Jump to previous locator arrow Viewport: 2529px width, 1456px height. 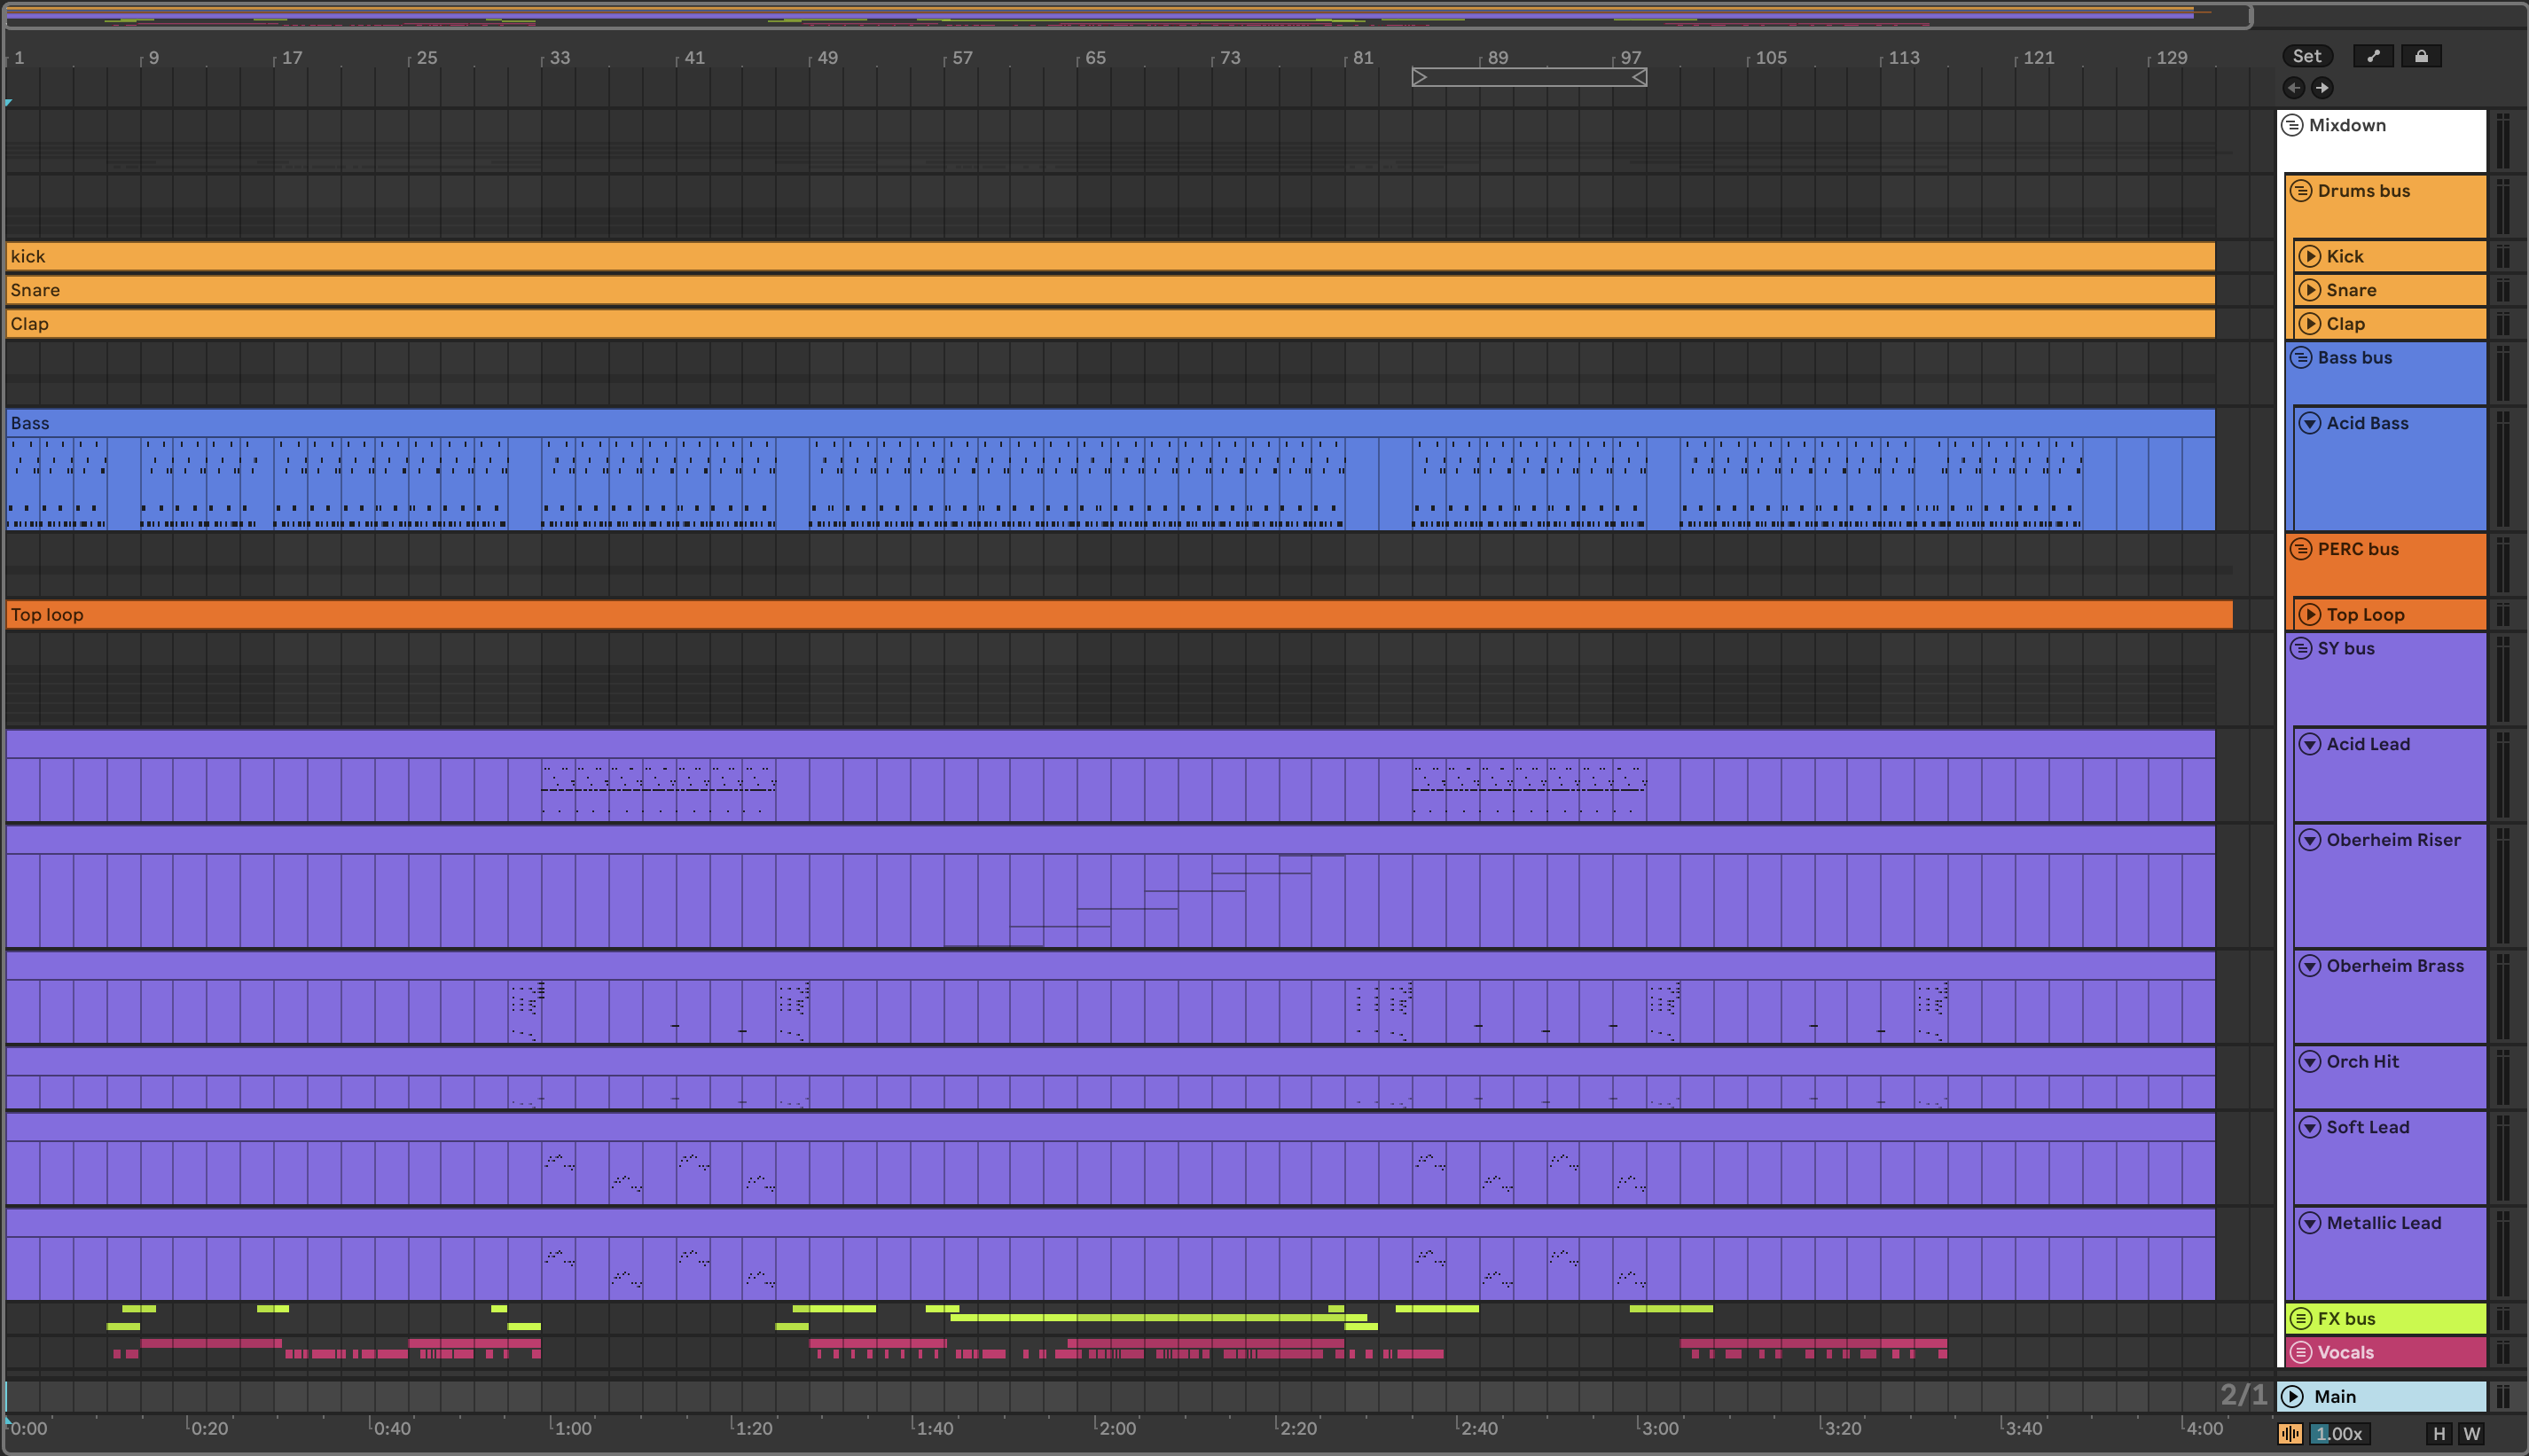pos(2294,88)
